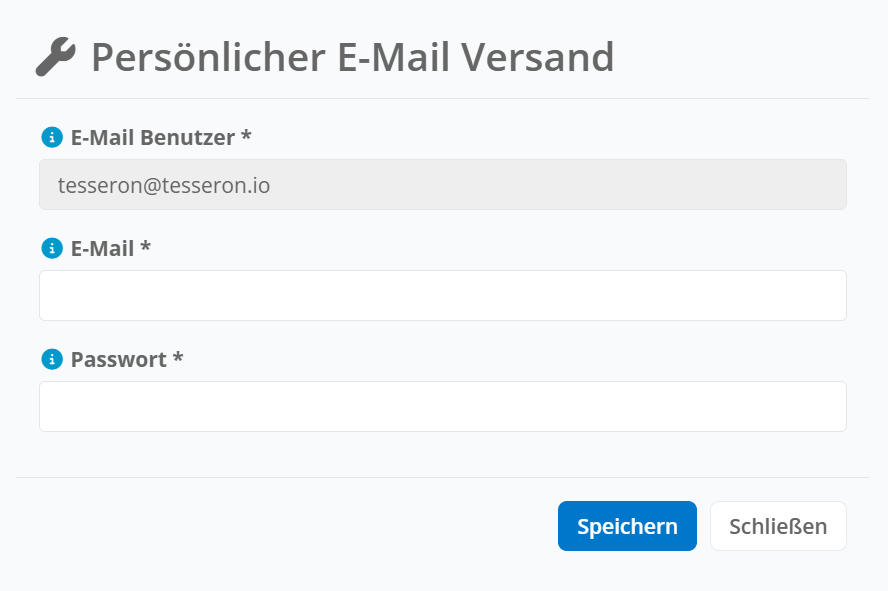
Task: Focus the empty Passwort input field
Action: pyautogui.click(x=443, y=406)
